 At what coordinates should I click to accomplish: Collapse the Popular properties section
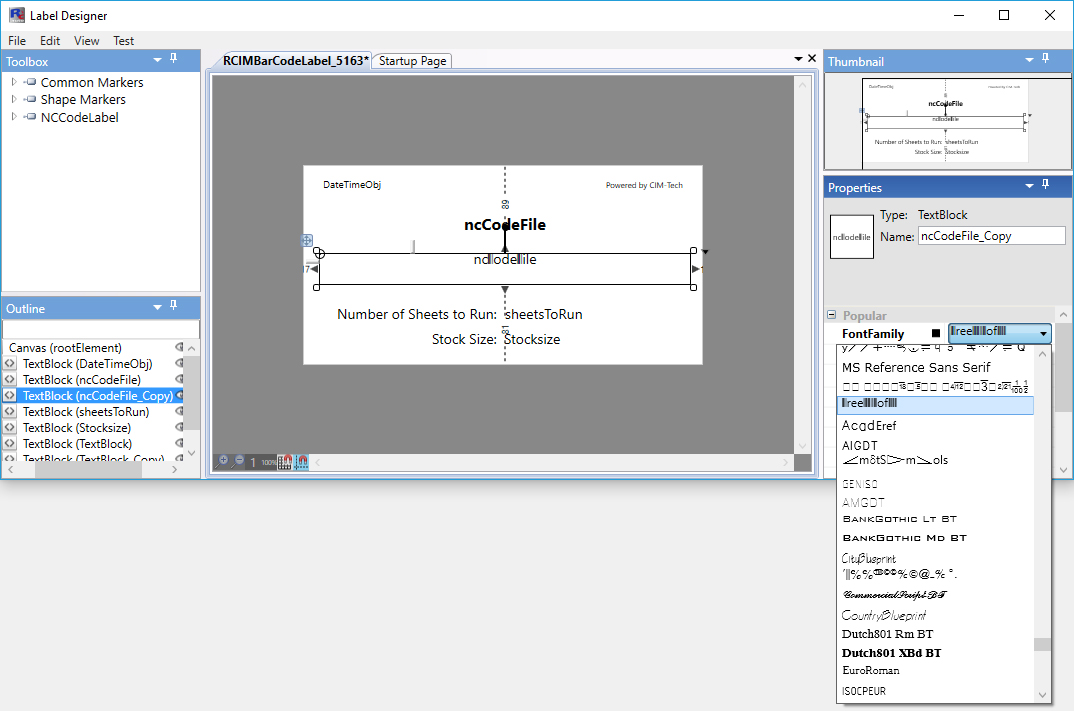(x=832, y=315)
